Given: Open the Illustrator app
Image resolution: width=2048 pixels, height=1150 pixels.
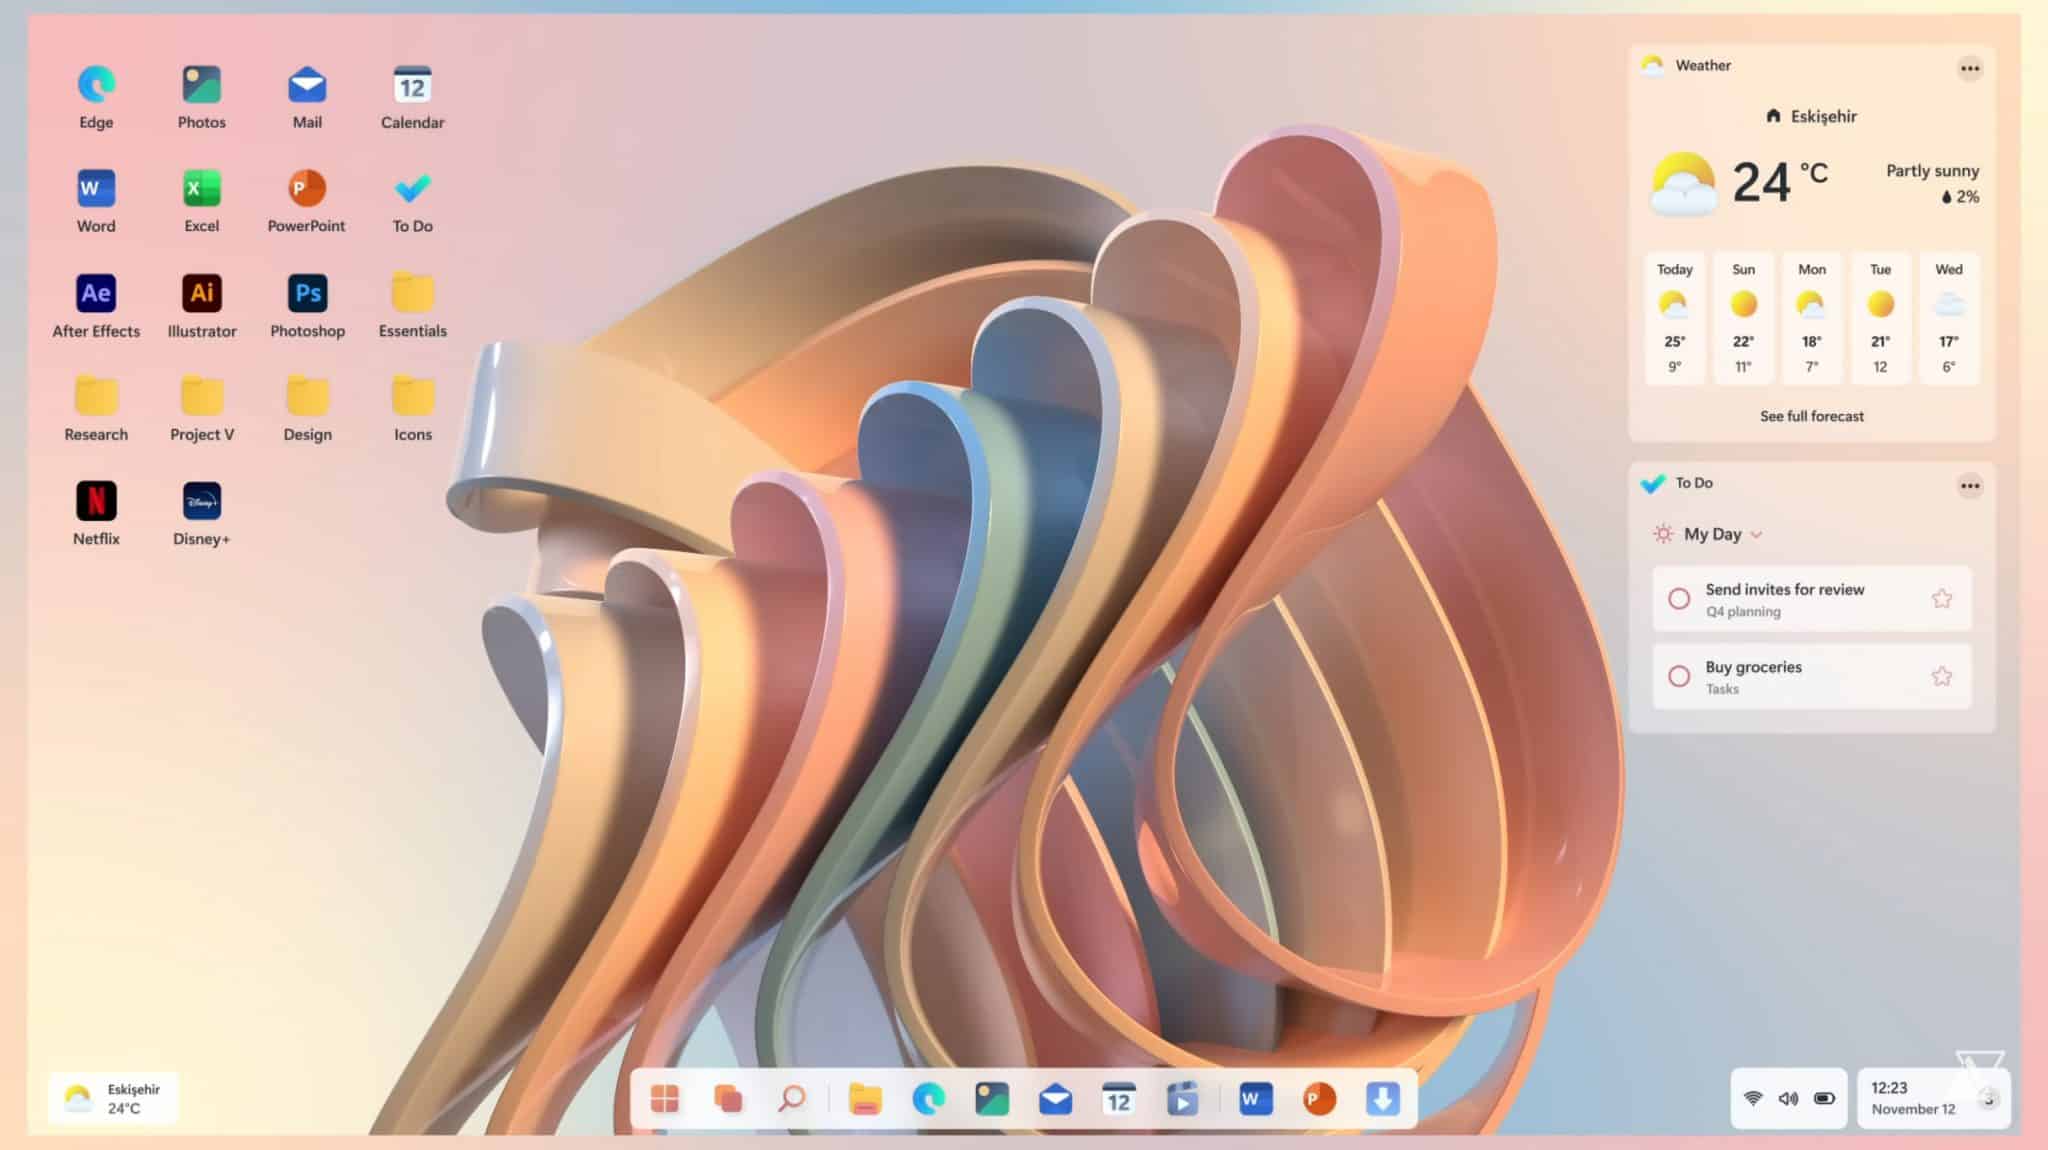Looking at the screenshot, I should pyautogui.click(x=201, y=292).
